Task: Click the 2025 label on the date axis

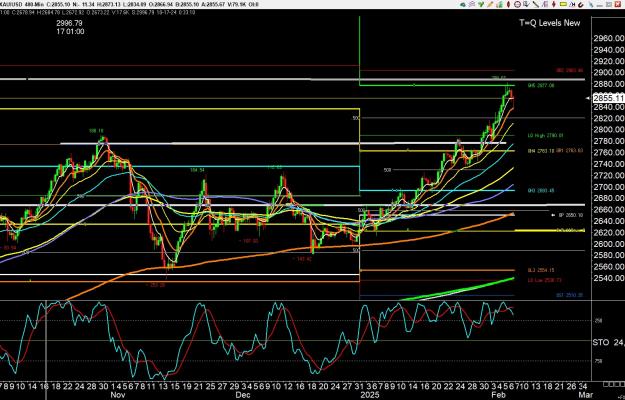Action: click(x=369, y=395)
